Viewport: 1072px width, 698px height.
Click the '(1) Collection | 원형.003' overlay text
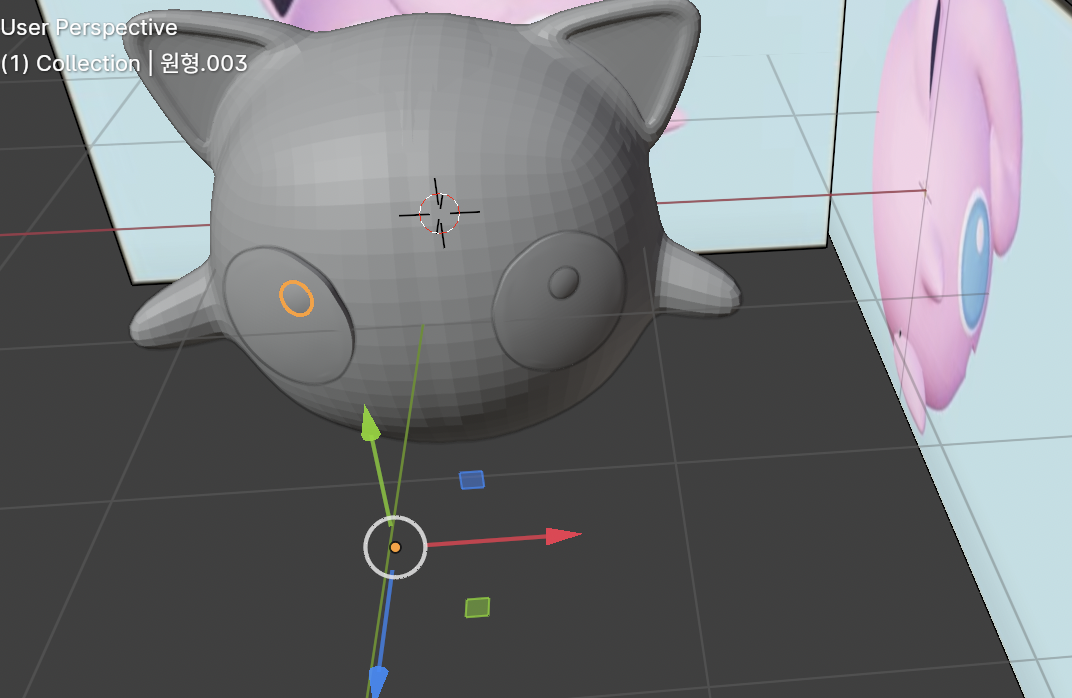point(124,64)
